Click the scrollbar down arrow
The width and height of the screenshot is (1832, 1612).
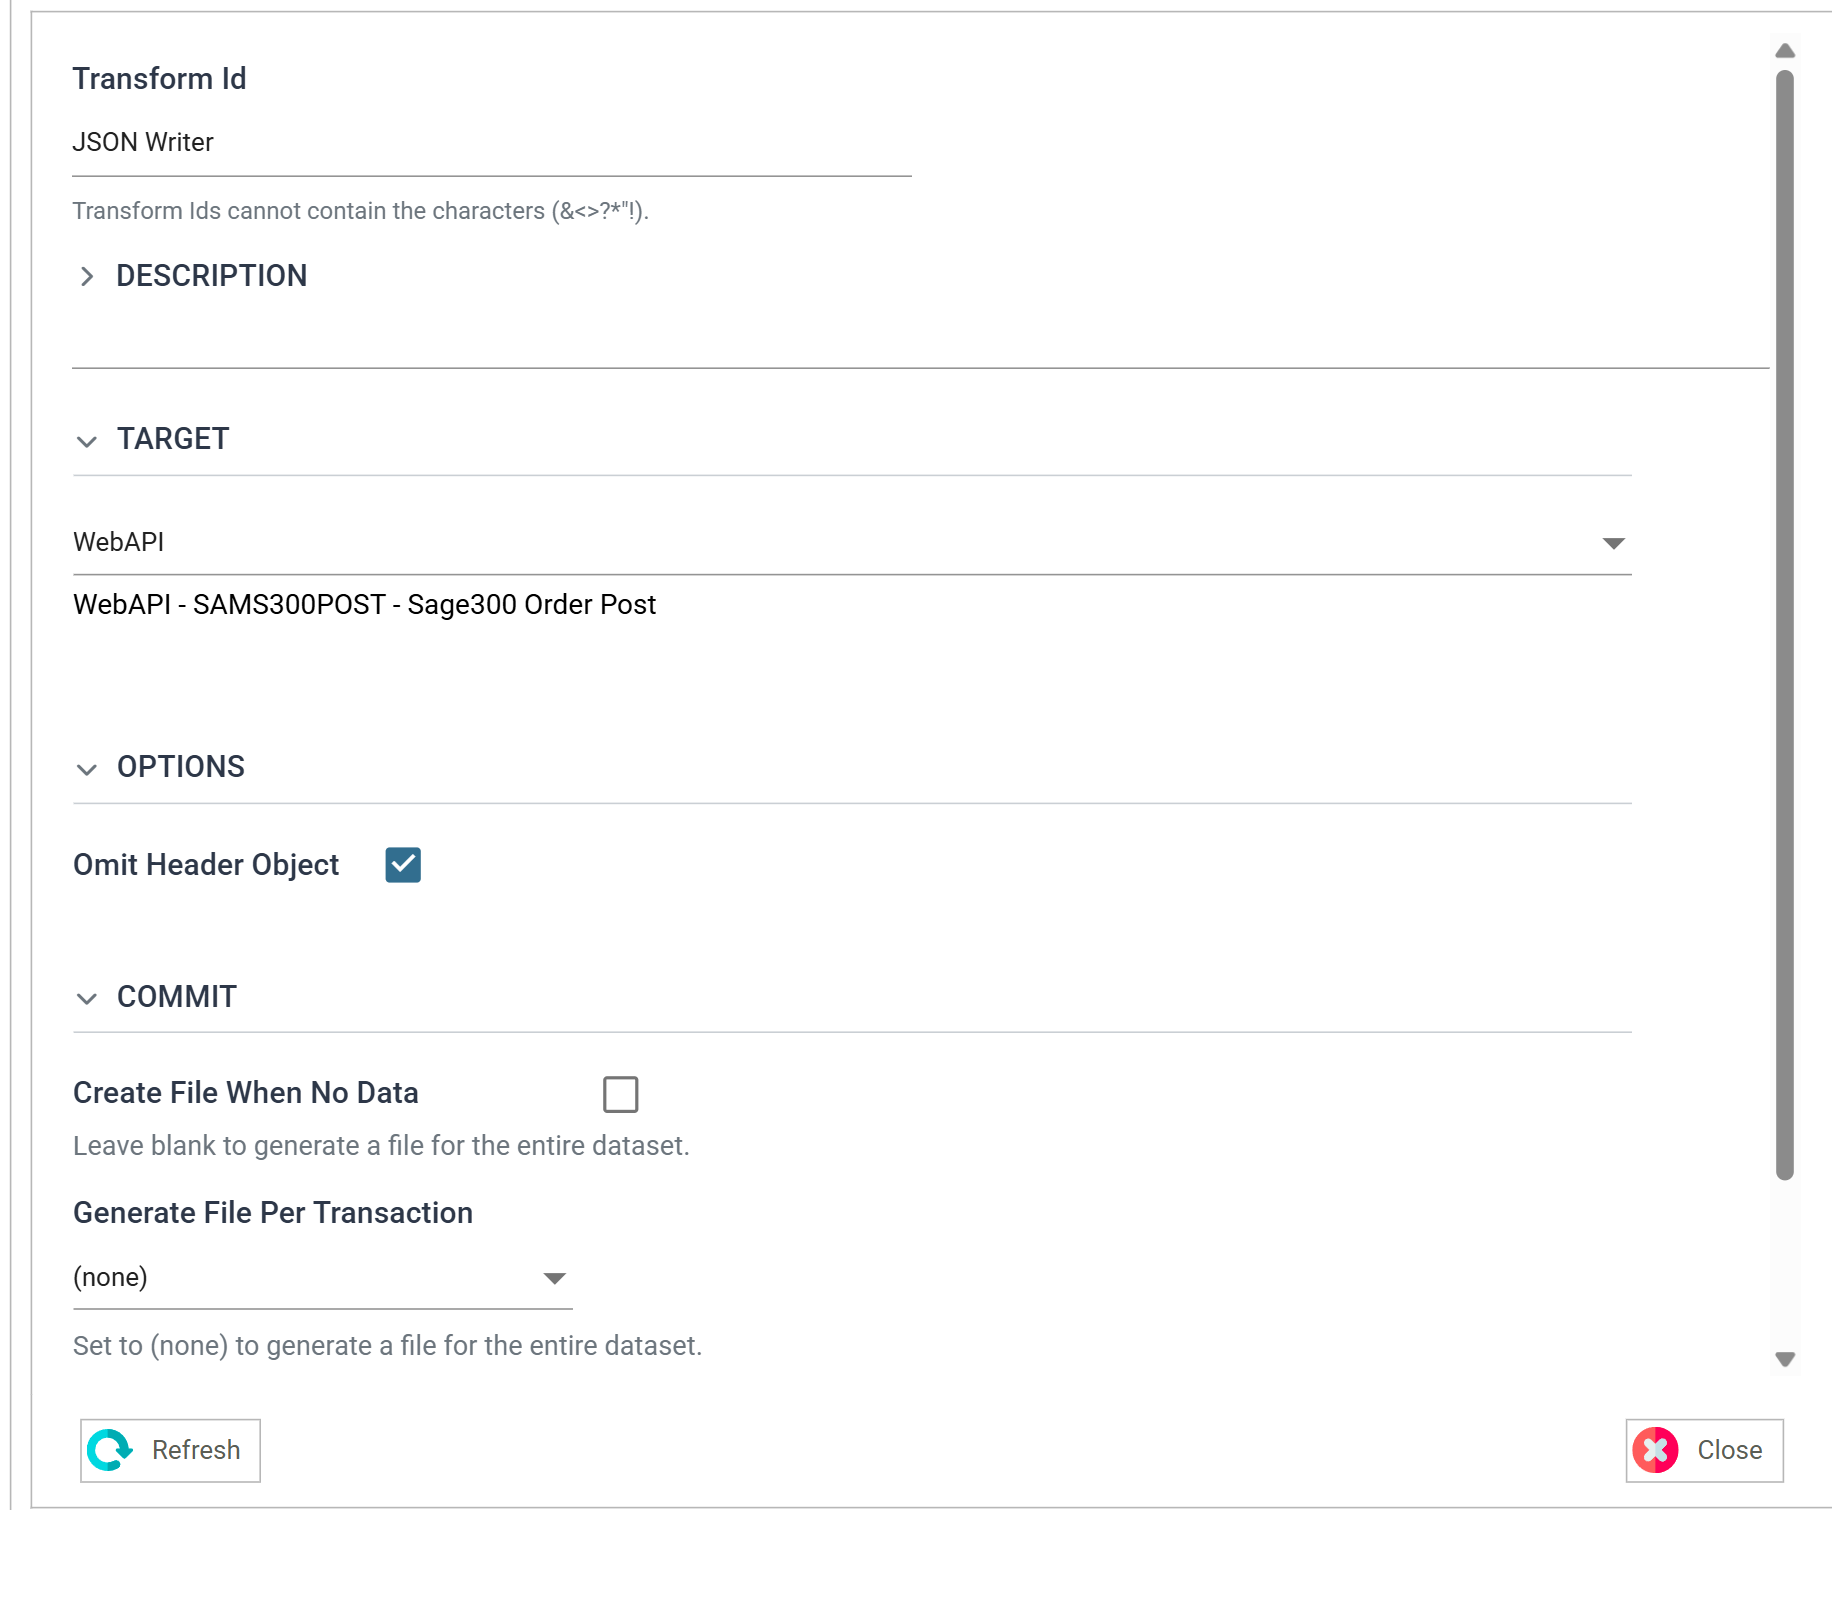(1785, 1359)
